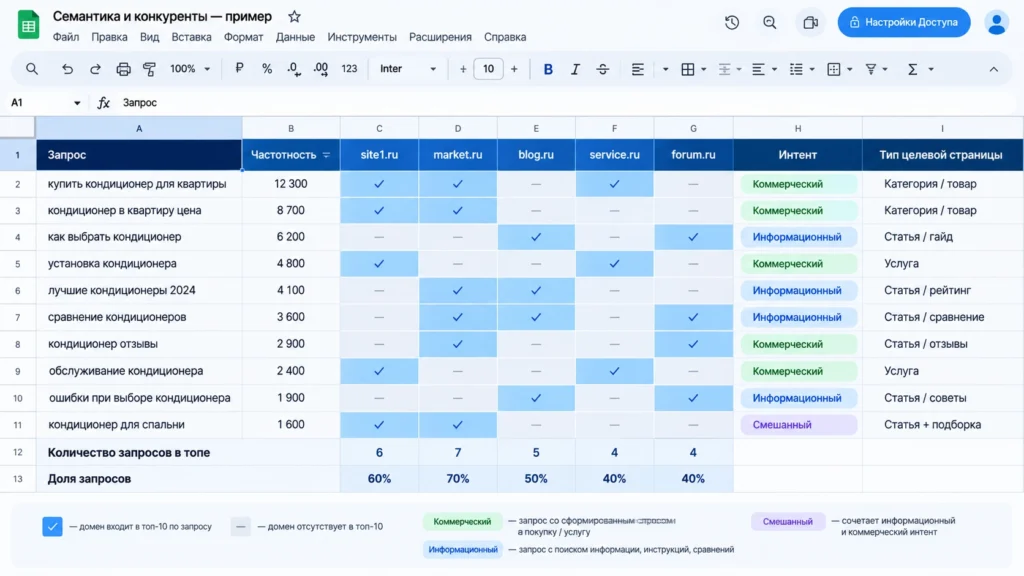Open the zoom level 100% dropdown

click(189, 69)
